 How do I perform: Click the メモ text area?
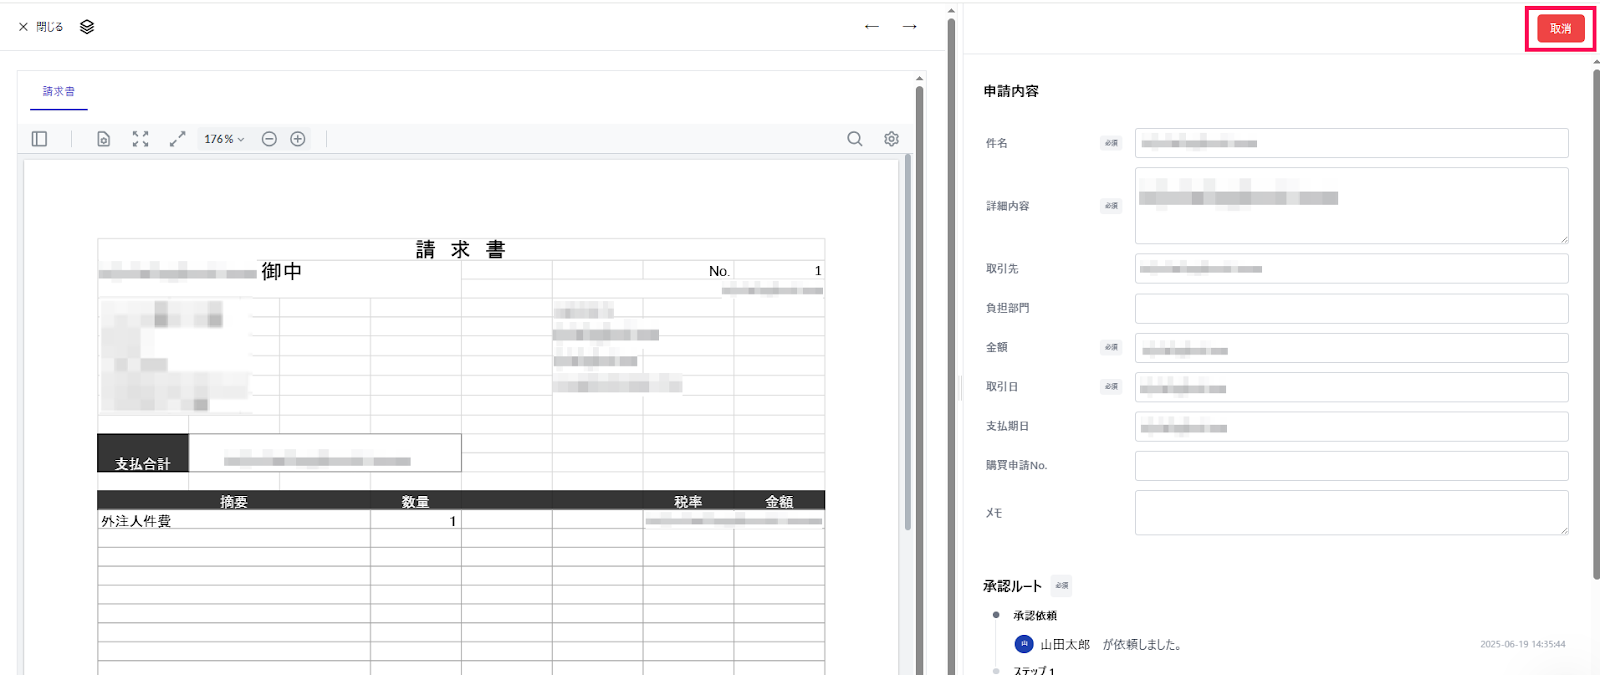pyautogui.click(x=1351, y=512)
